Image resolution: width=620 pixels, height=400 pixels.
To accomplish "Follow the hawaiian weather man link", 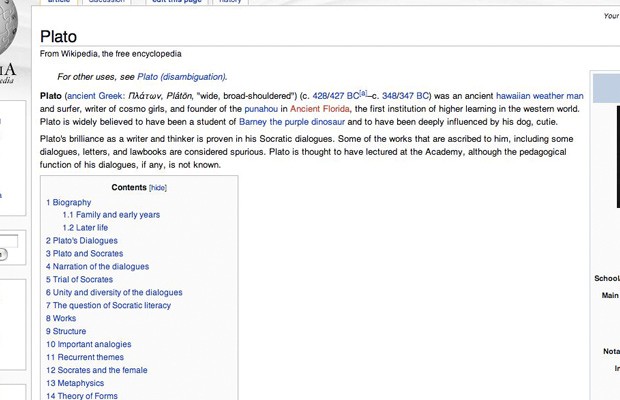I will click(x=540, y=96).
